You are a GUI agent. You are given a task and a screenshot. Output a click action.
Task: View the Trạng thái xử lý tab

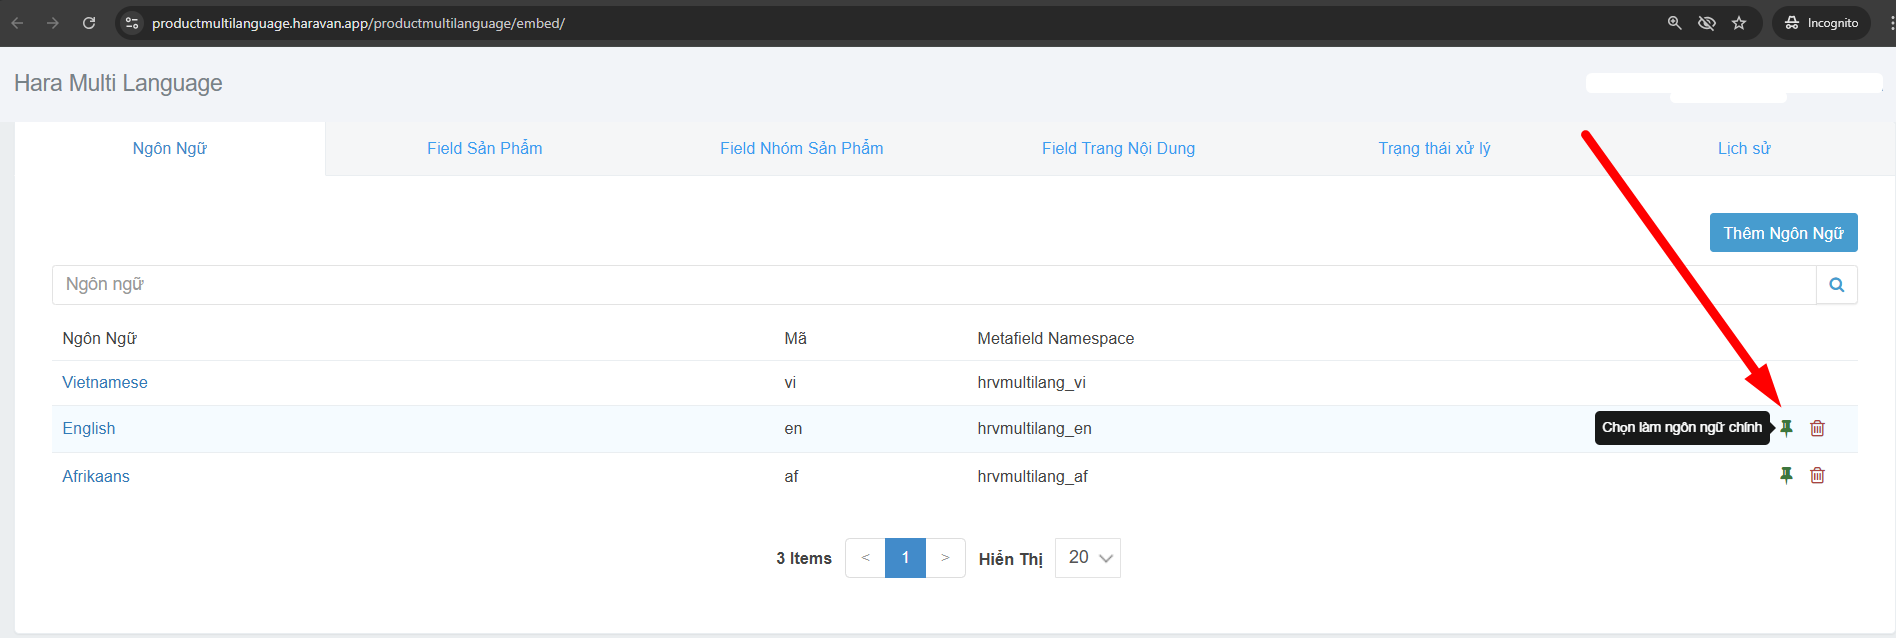(1434, 148)
